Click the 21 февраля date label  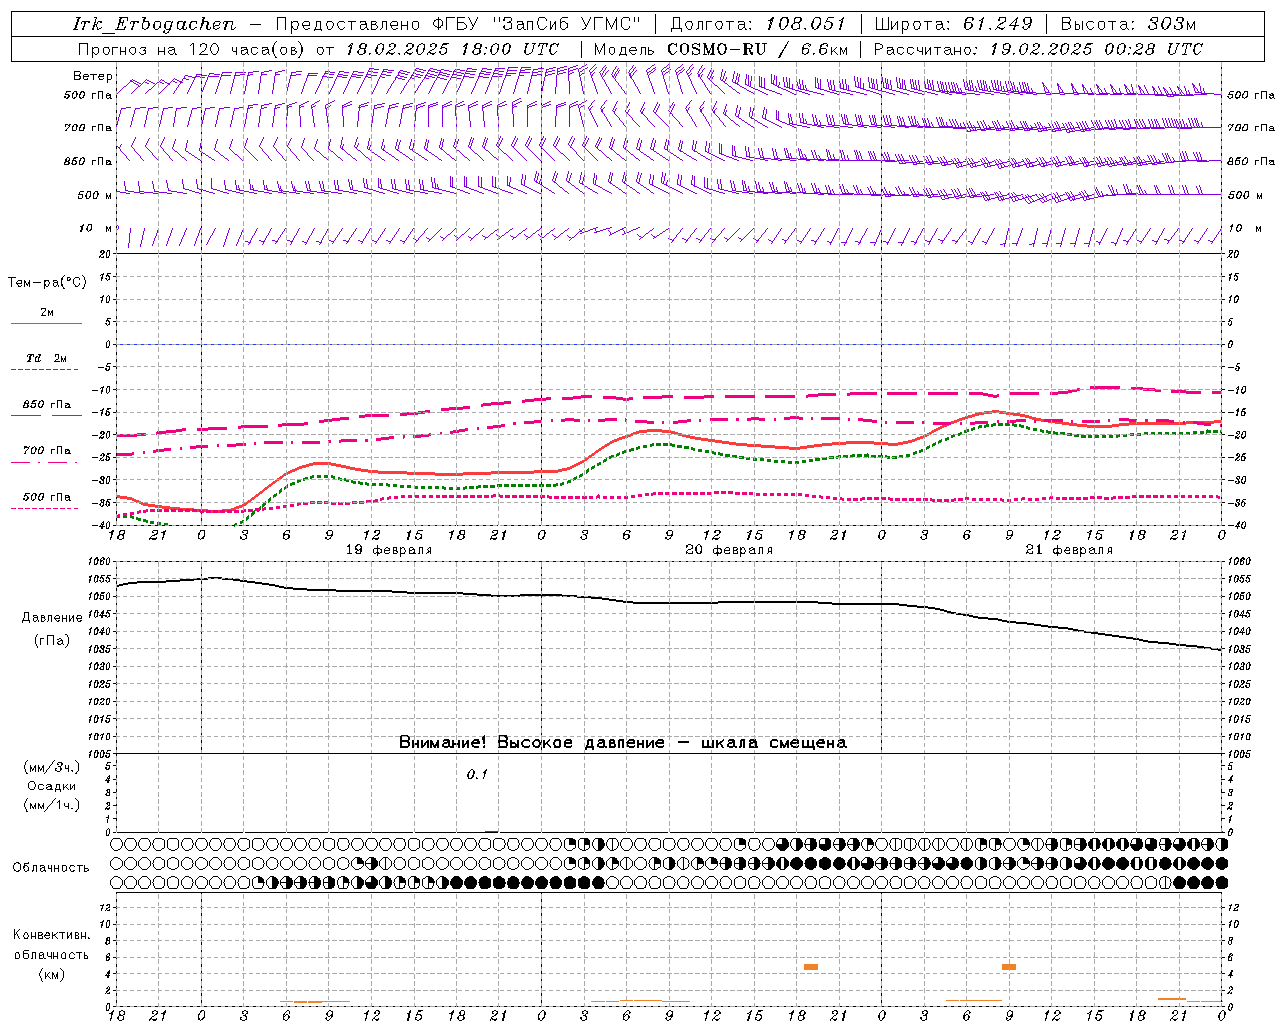[1069, 550]
